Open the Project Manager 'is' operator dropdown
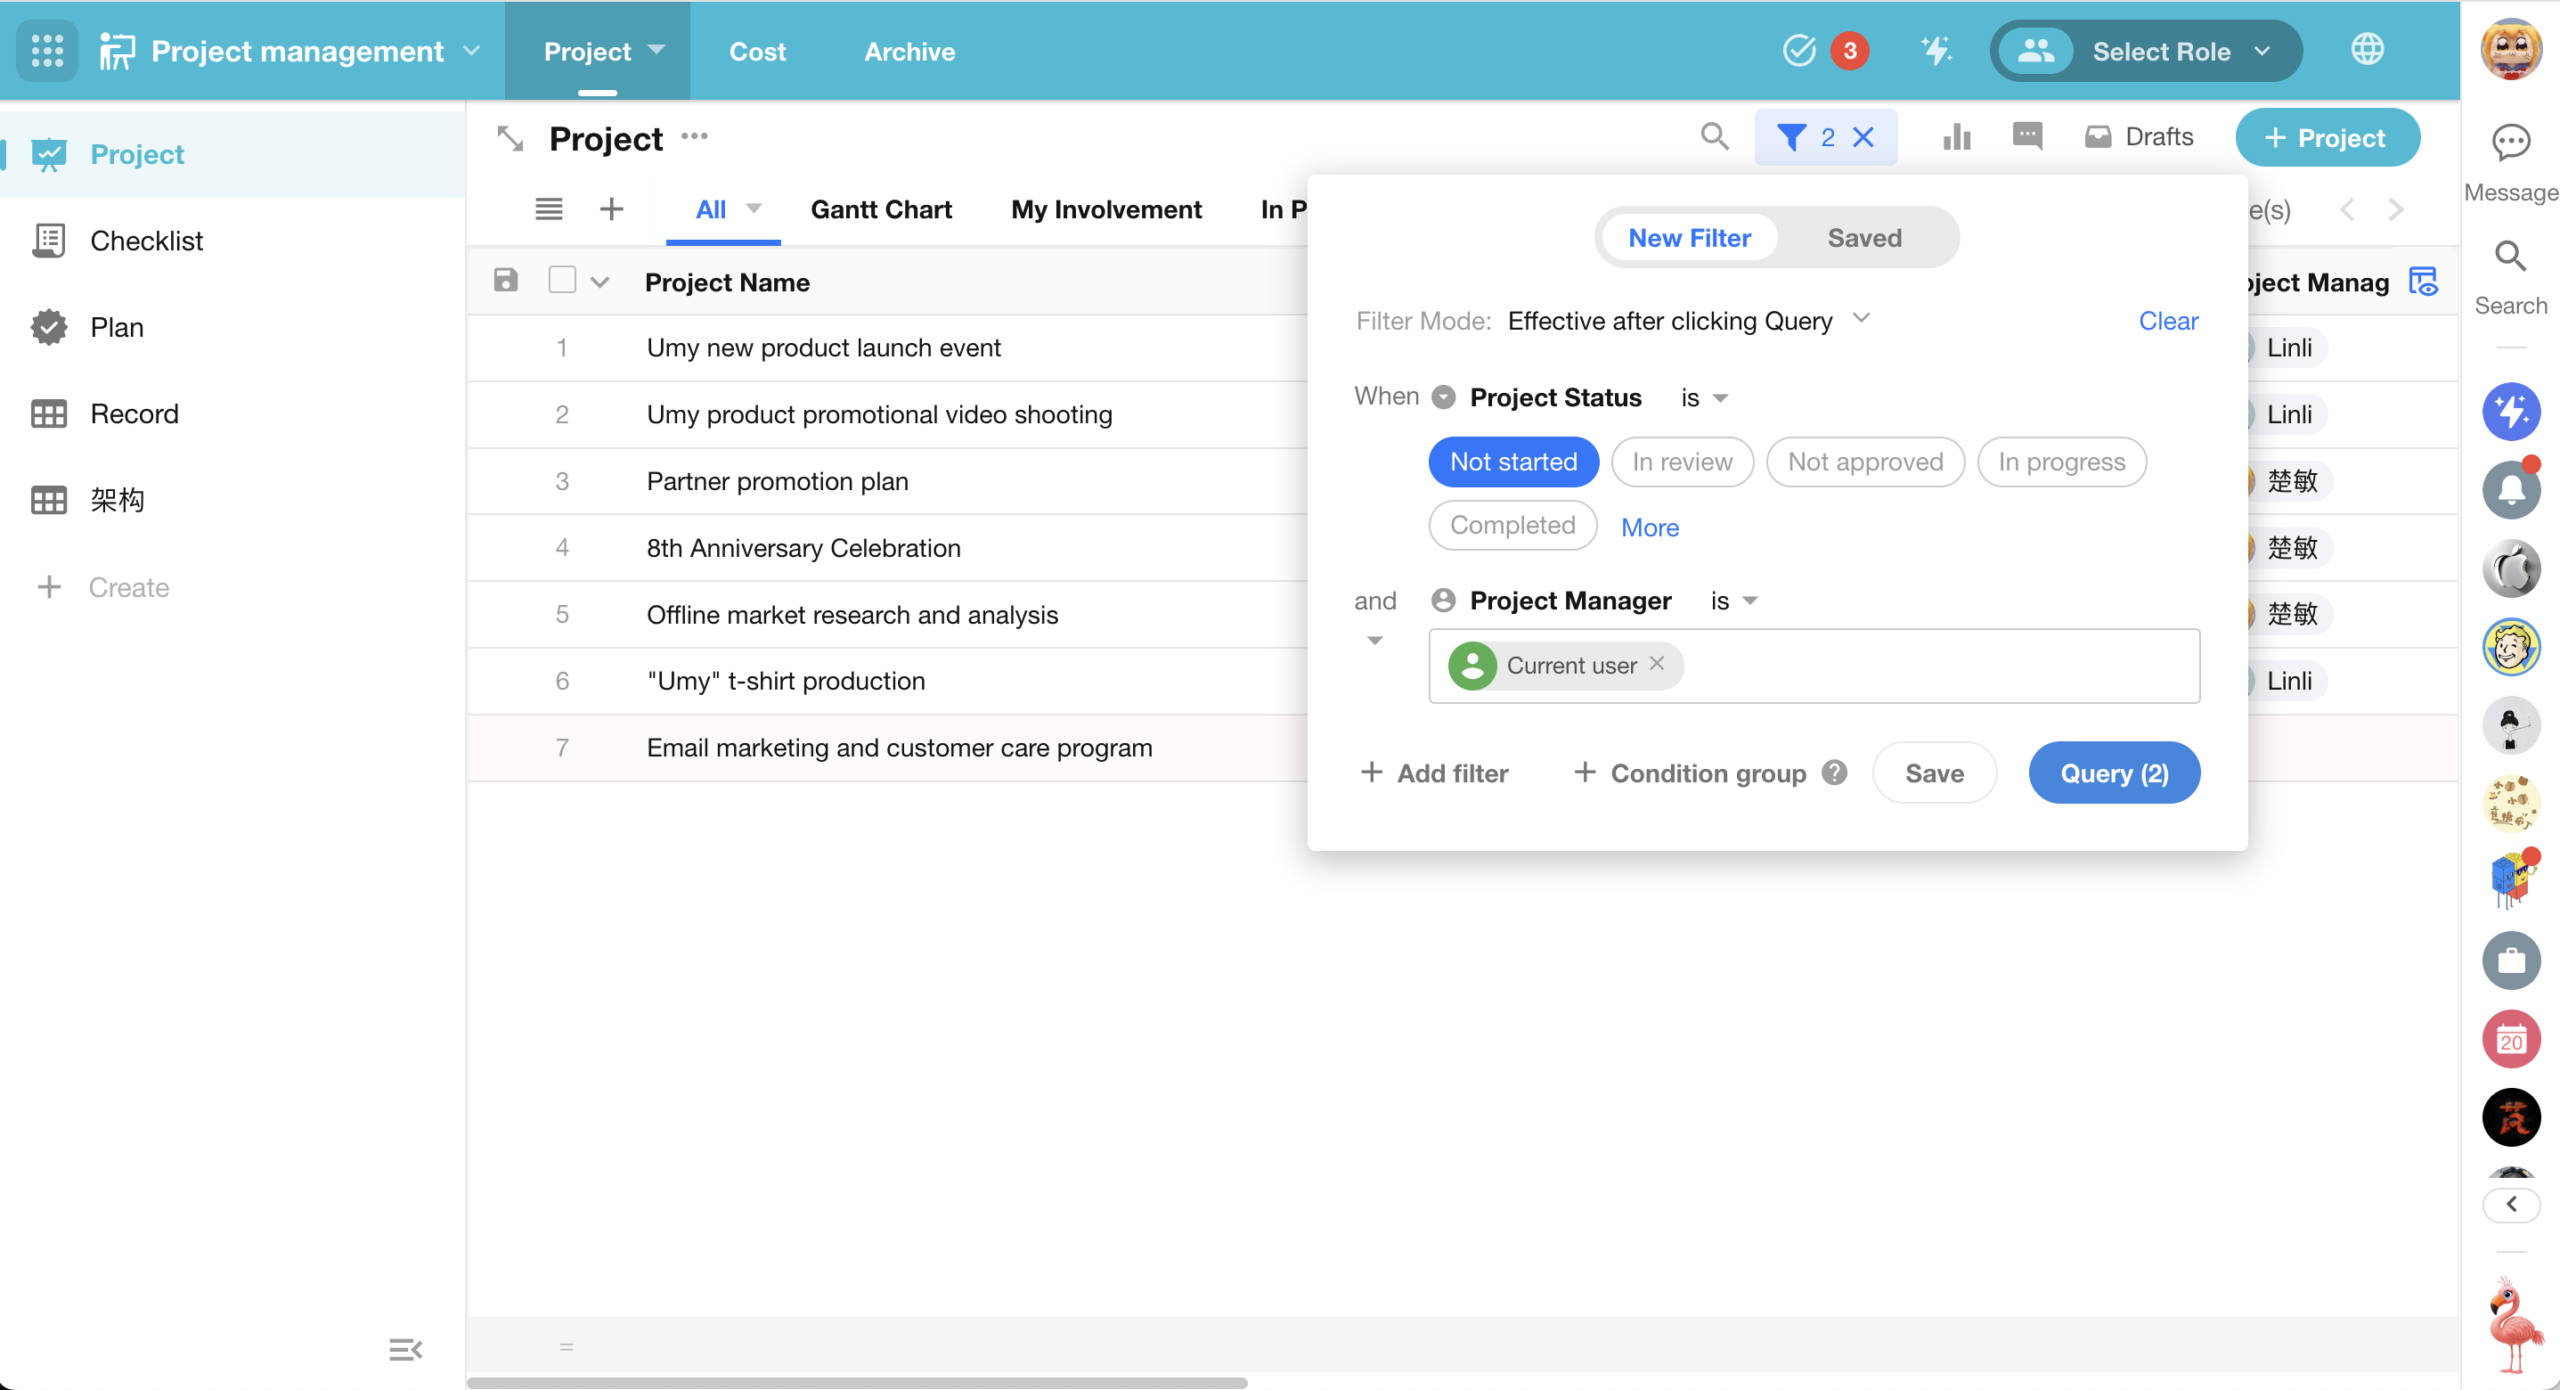2560x1390 pixels. (1733, 601)
